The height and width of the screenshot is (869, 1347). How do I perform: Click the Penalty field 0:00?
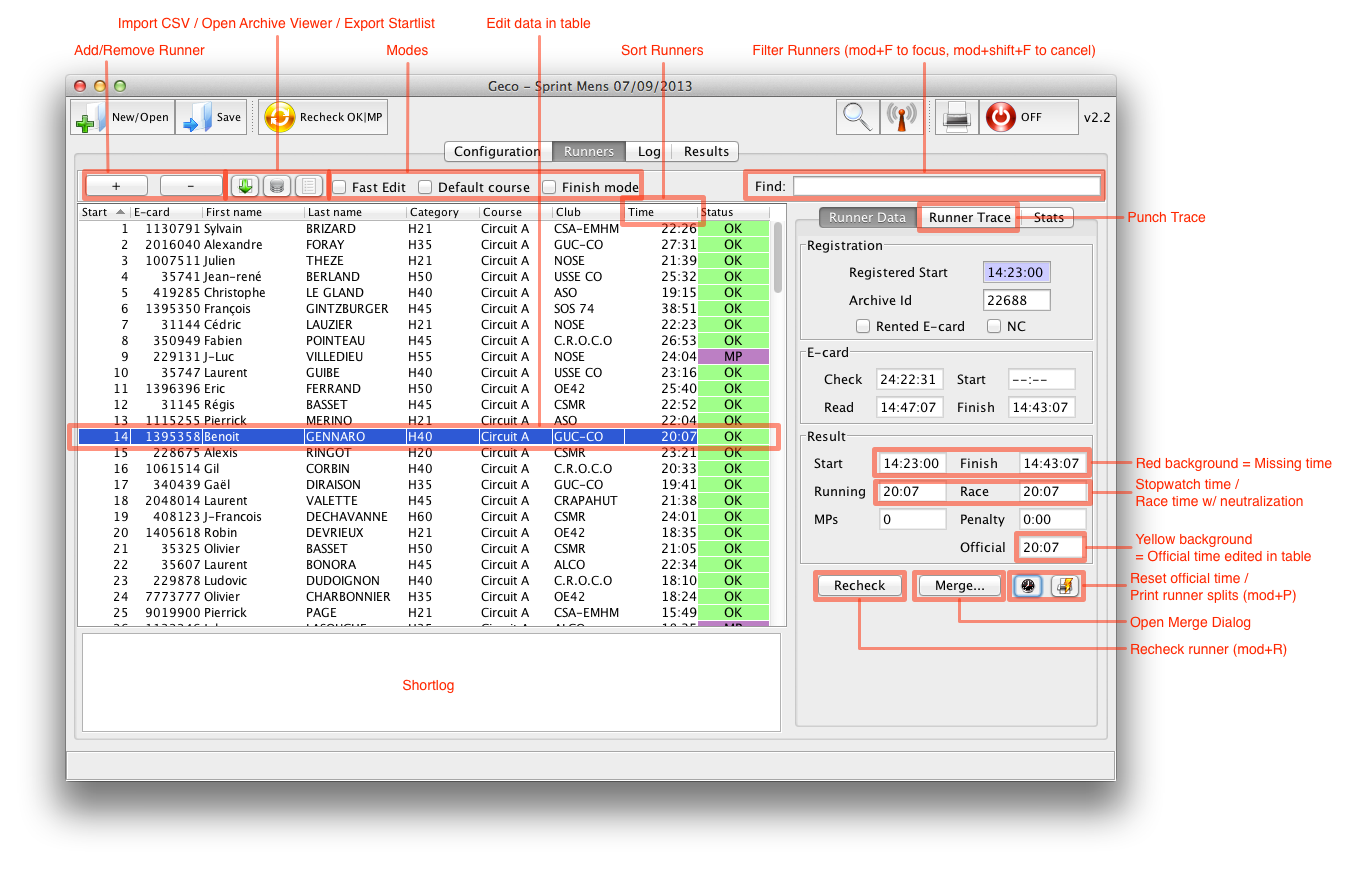(x=1052, y=519)
